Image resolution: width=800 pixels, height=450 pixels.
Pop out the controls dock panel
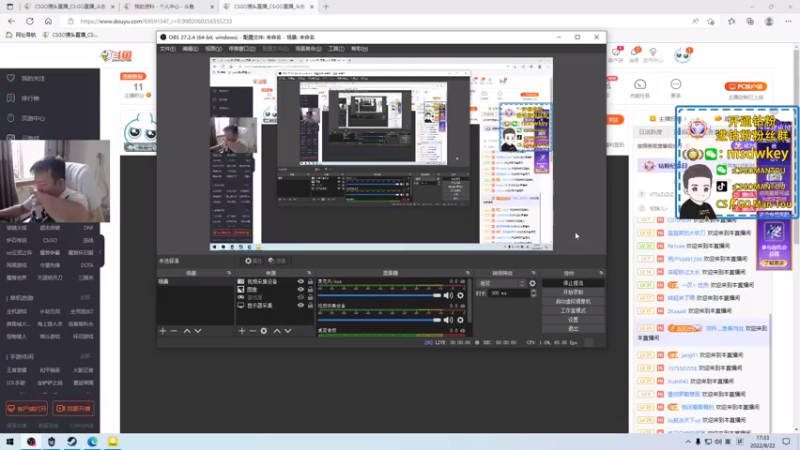[x=601, y=273]
